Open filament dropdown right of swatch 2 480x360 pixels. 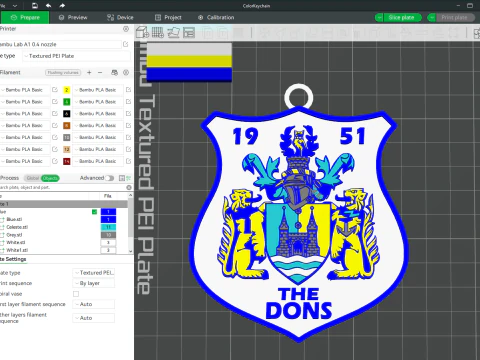pyautogui.click(x=98, y=90)
